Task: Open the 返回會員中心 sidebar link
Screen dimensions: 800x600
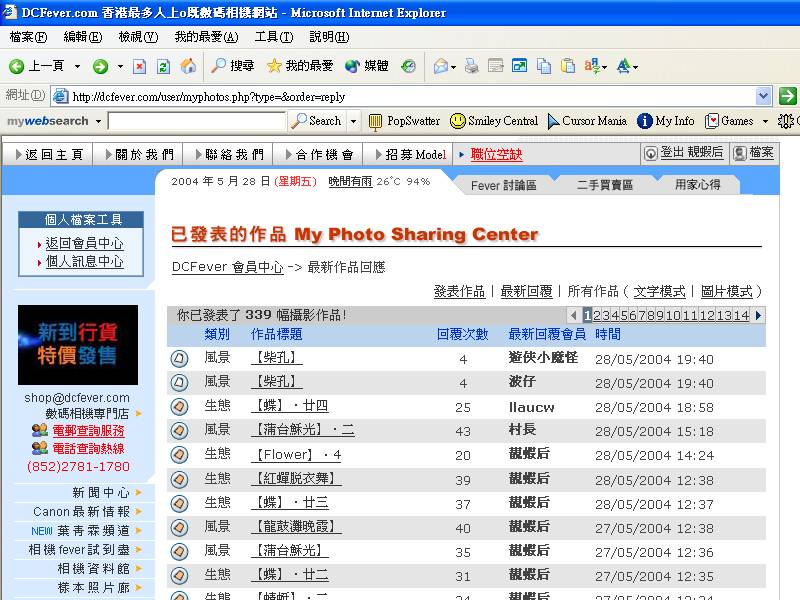Action: click(x=84, y=243)
